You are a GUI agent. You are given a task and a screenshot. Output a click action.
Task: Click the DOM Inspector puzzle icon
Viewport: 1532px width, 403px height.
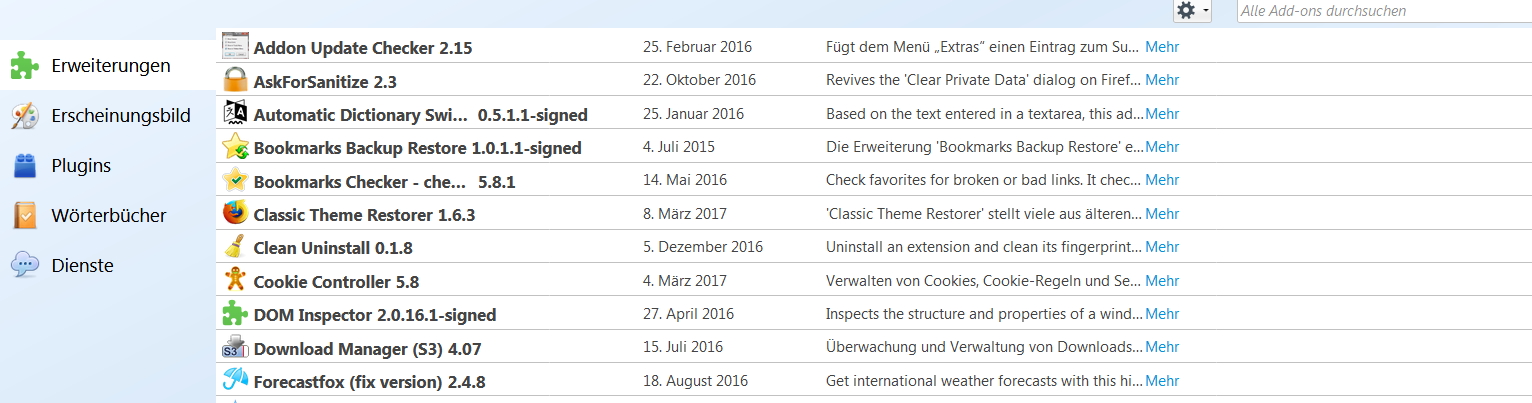235,314
